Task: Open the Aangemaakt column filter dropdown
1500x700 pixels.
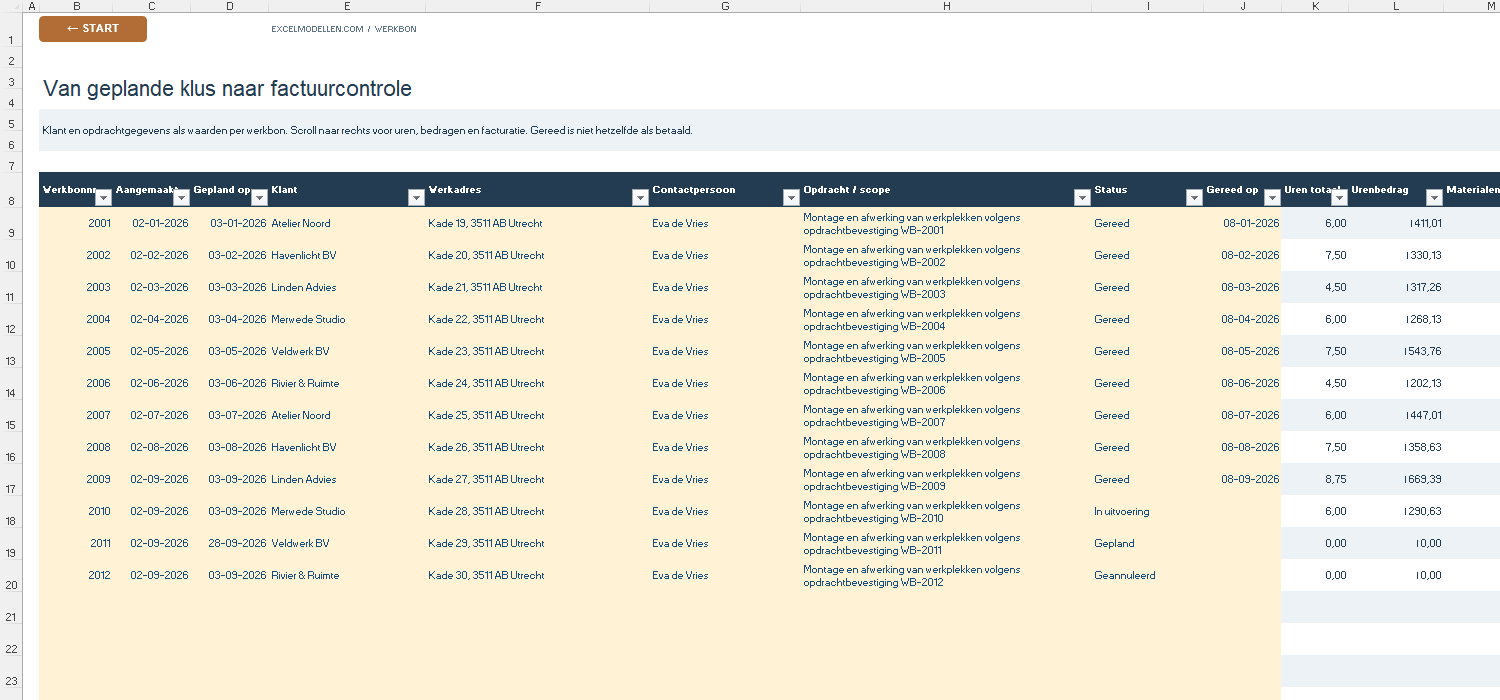Action: 181,198
